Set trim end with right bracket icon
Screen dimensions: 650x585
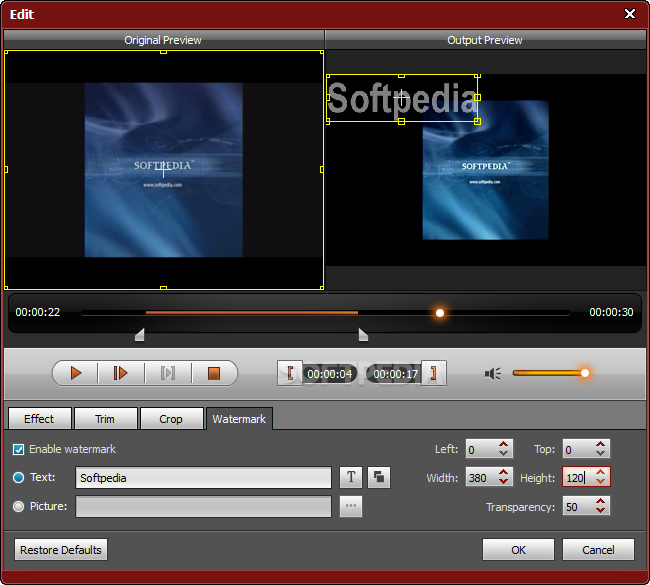pos(434,373)
